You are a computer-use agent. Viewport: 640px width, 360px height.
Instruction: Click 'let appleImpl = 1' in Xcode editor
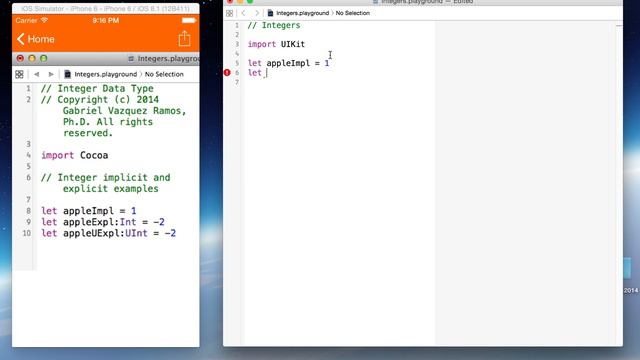coord(288,63)
